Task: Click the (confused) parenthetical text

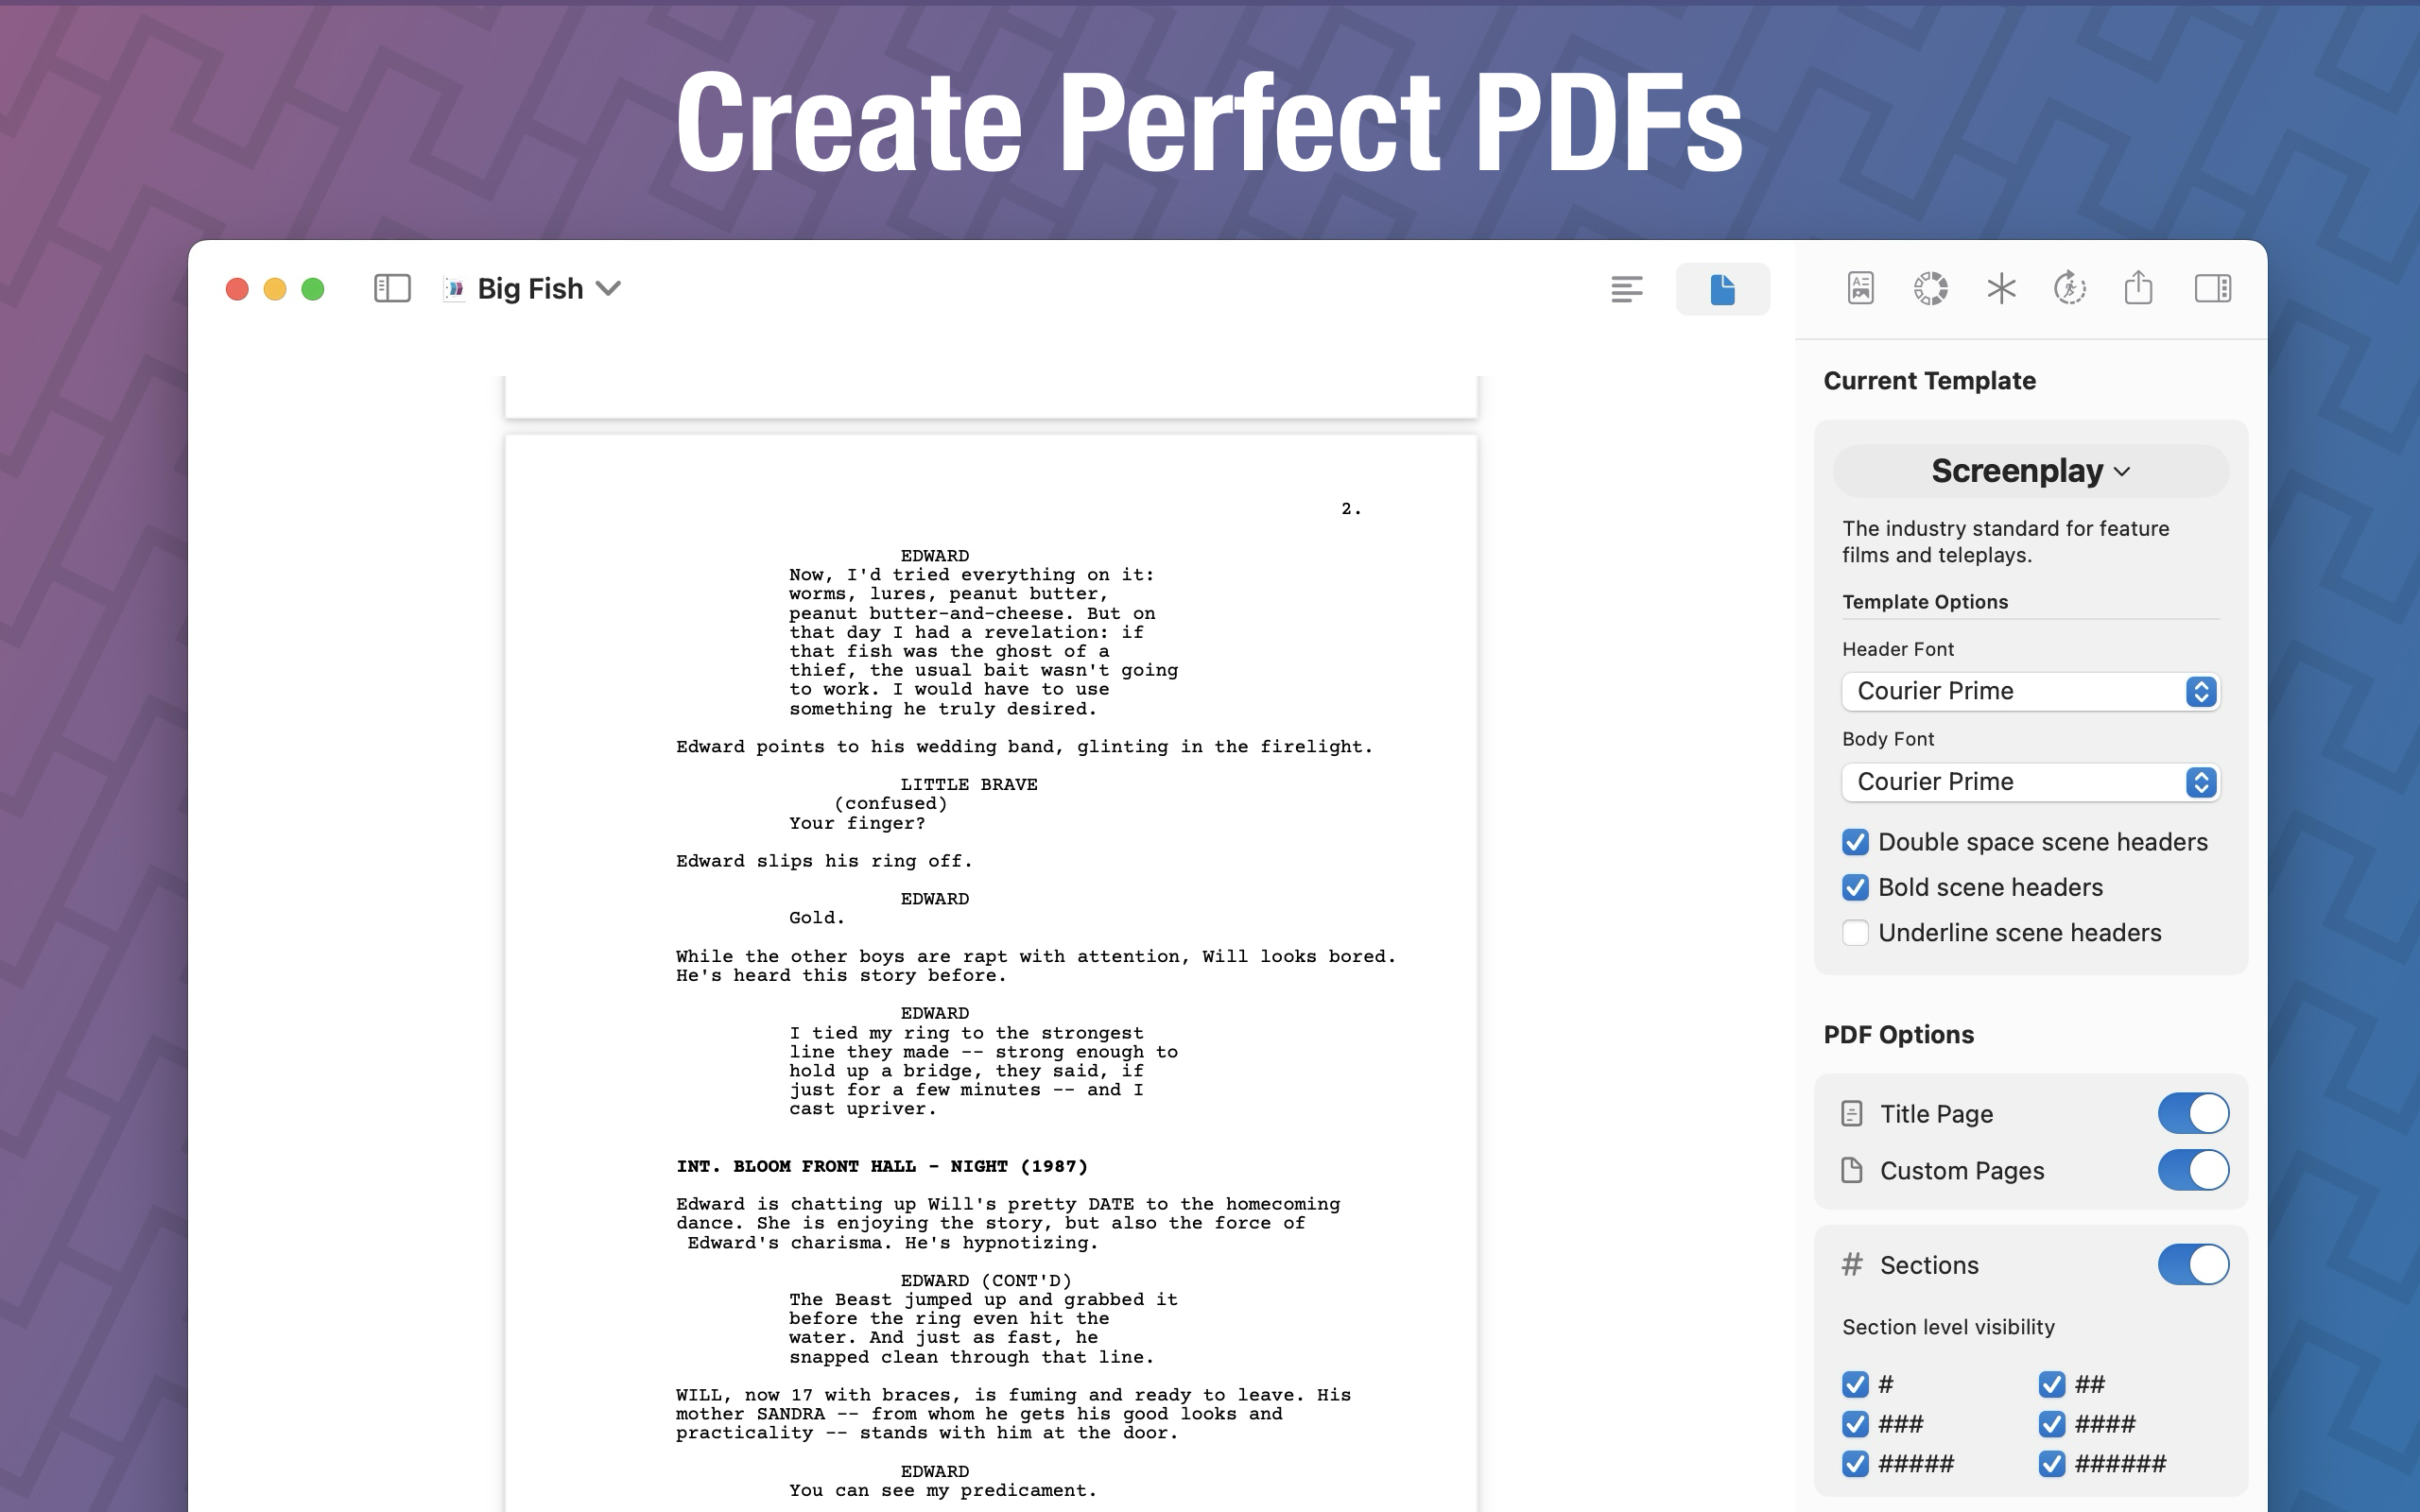Action: click(890, 804)
